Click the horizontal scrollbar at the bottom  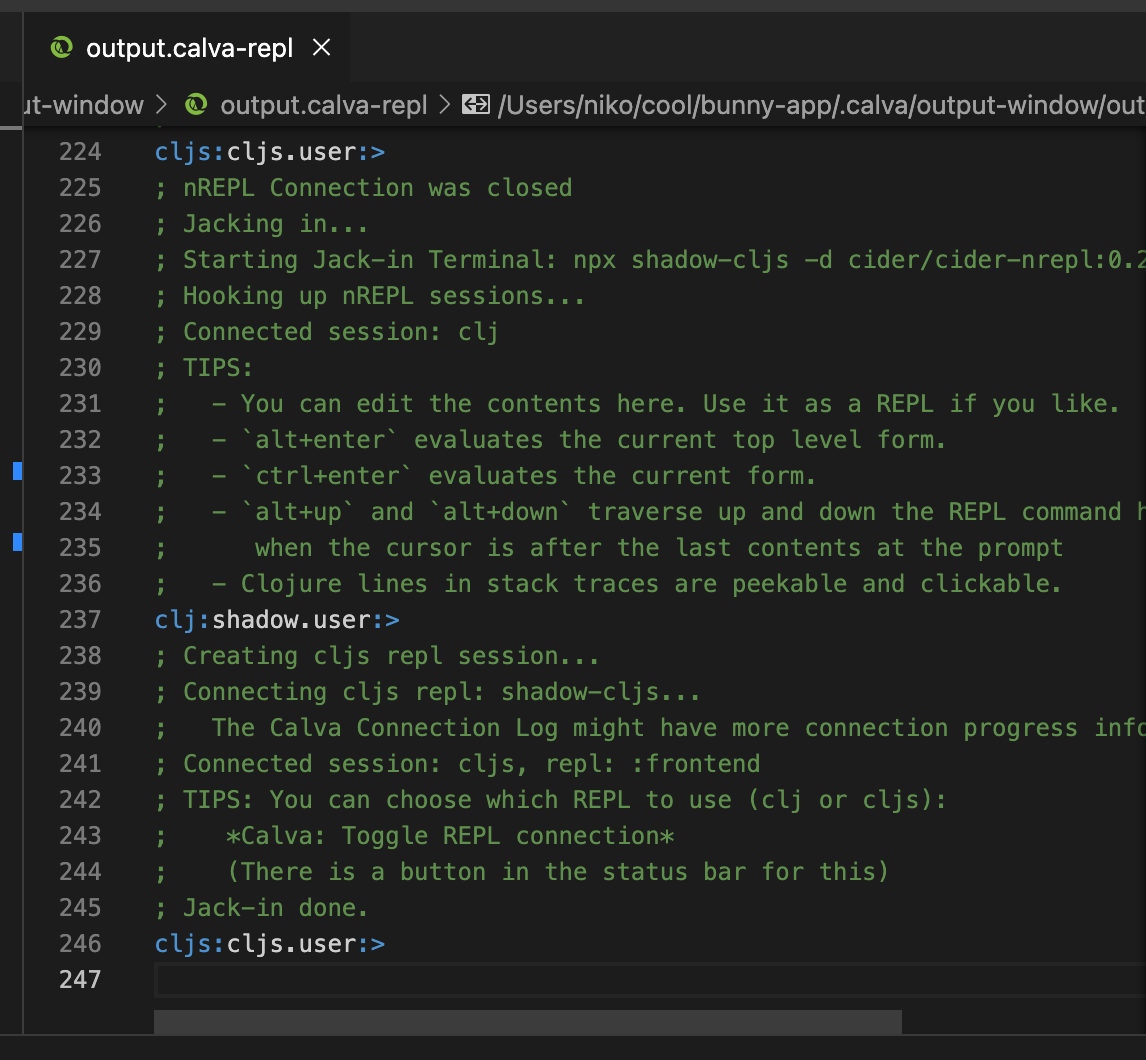point(527,1021)
